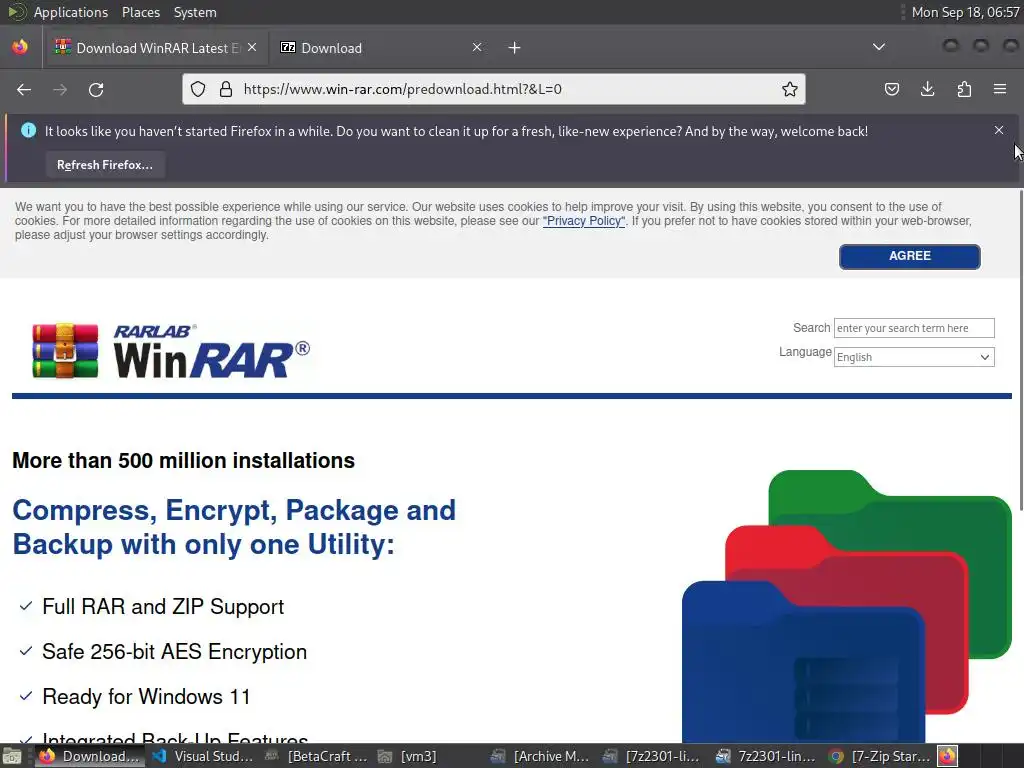Click the clock showing Mon Sep 18

pyautogui.click(x=965, y=12)
